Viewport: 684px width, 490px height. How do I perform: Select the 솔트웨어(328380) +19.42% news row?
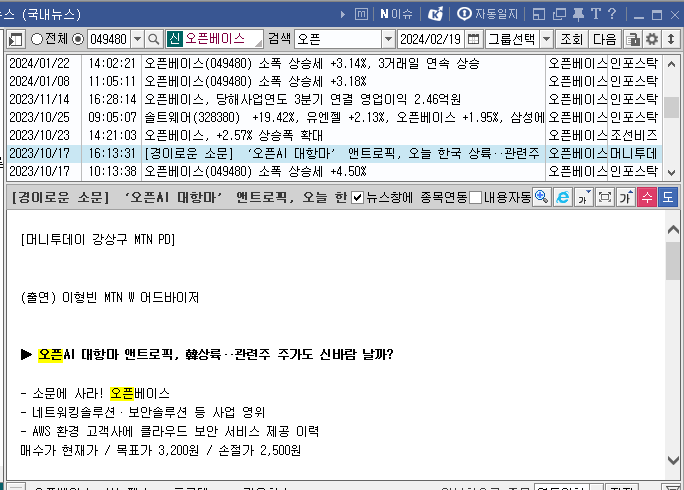click(335, 117)
